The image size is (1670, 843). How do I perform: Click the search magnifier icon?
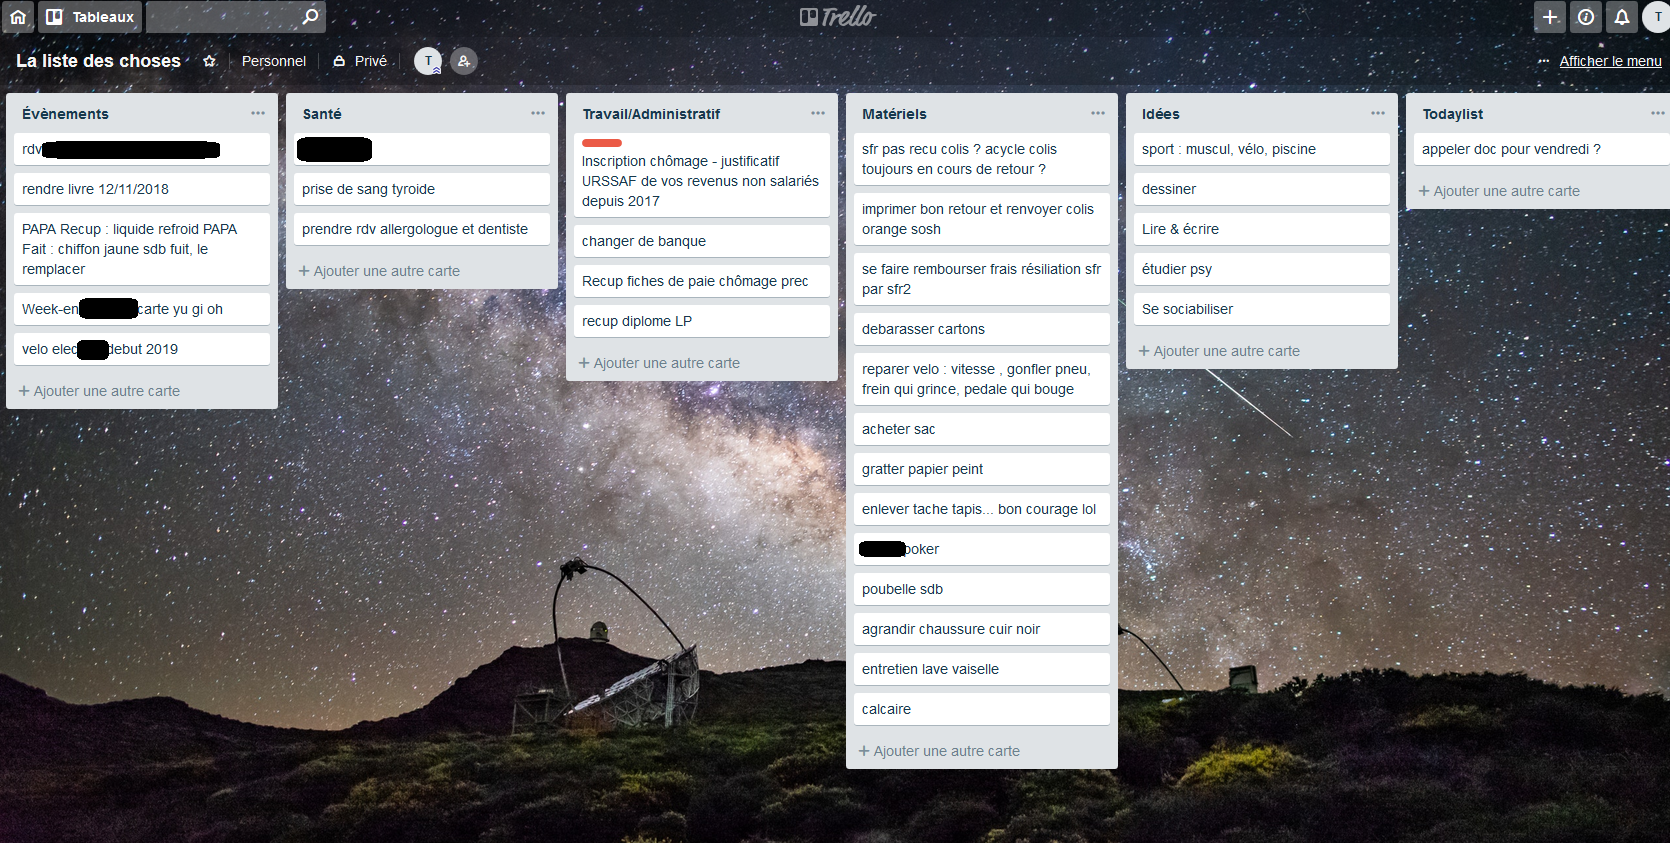tap(310, 16)
